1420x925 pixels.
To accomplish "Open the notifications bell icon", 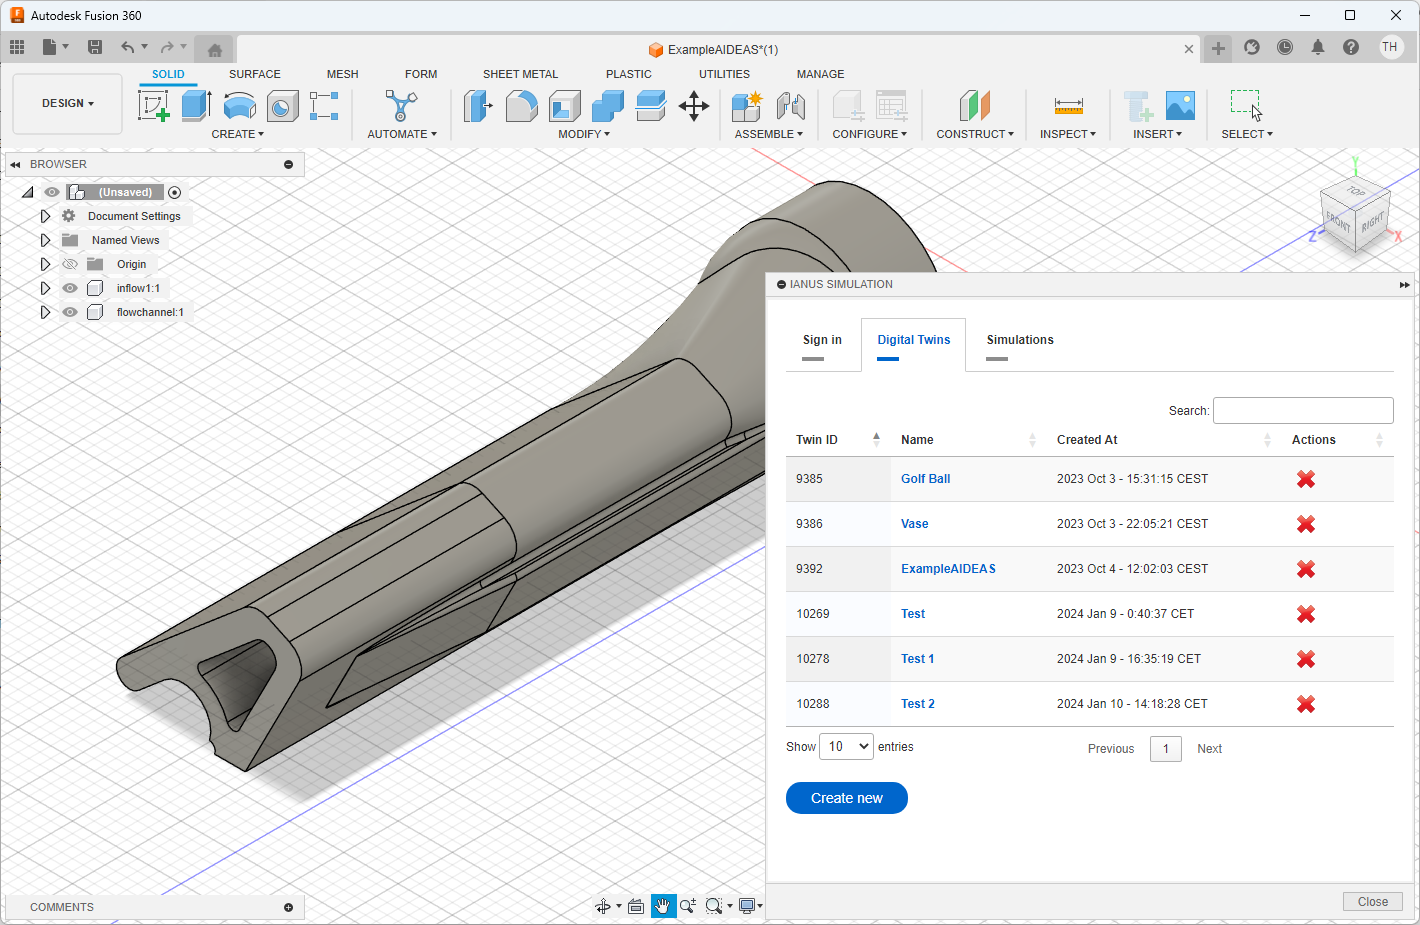I will coord(1318,47).
